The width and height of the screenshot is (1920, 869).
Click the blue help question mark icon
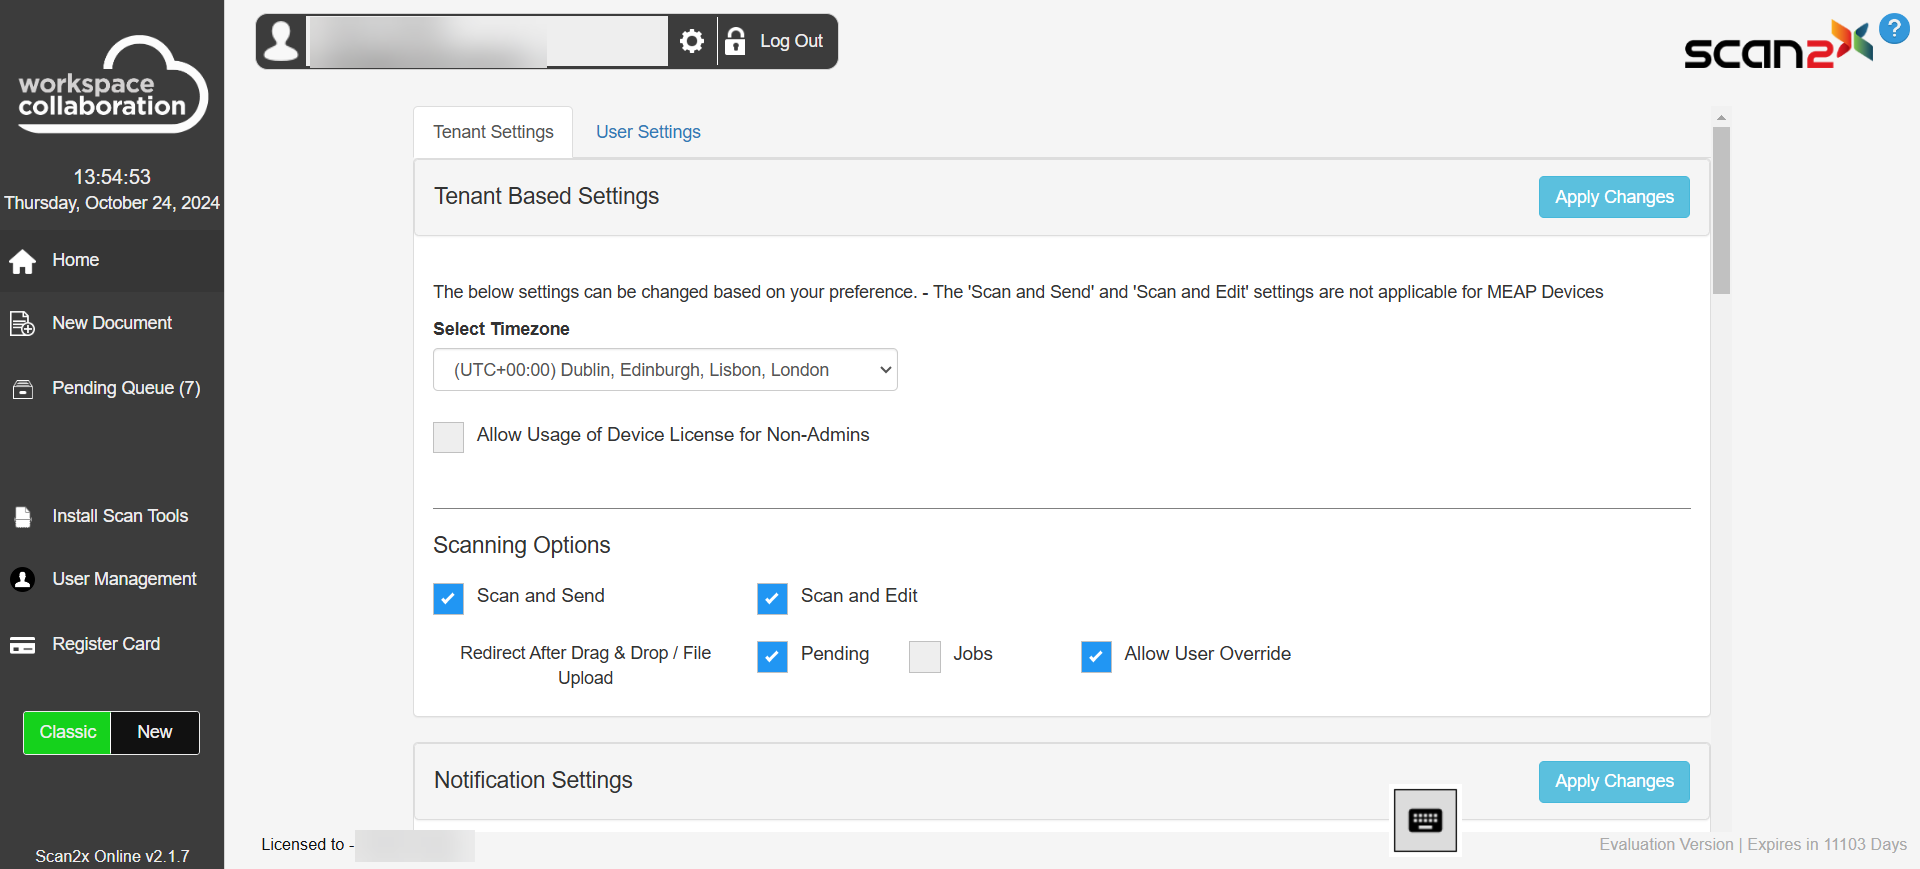pos(1894,29)
